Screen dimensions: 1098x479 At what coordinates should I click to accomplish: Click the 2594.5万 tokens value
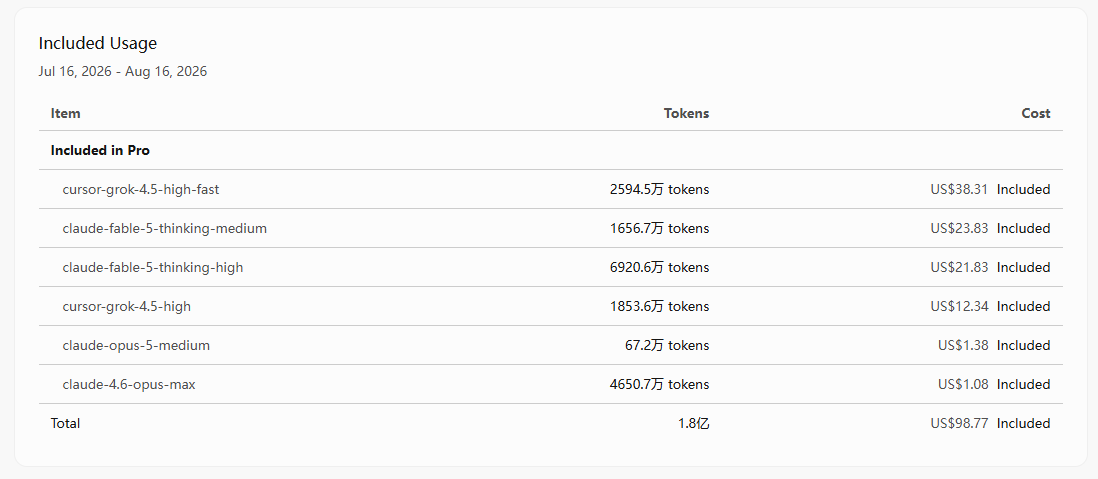[x=660, y=189]
